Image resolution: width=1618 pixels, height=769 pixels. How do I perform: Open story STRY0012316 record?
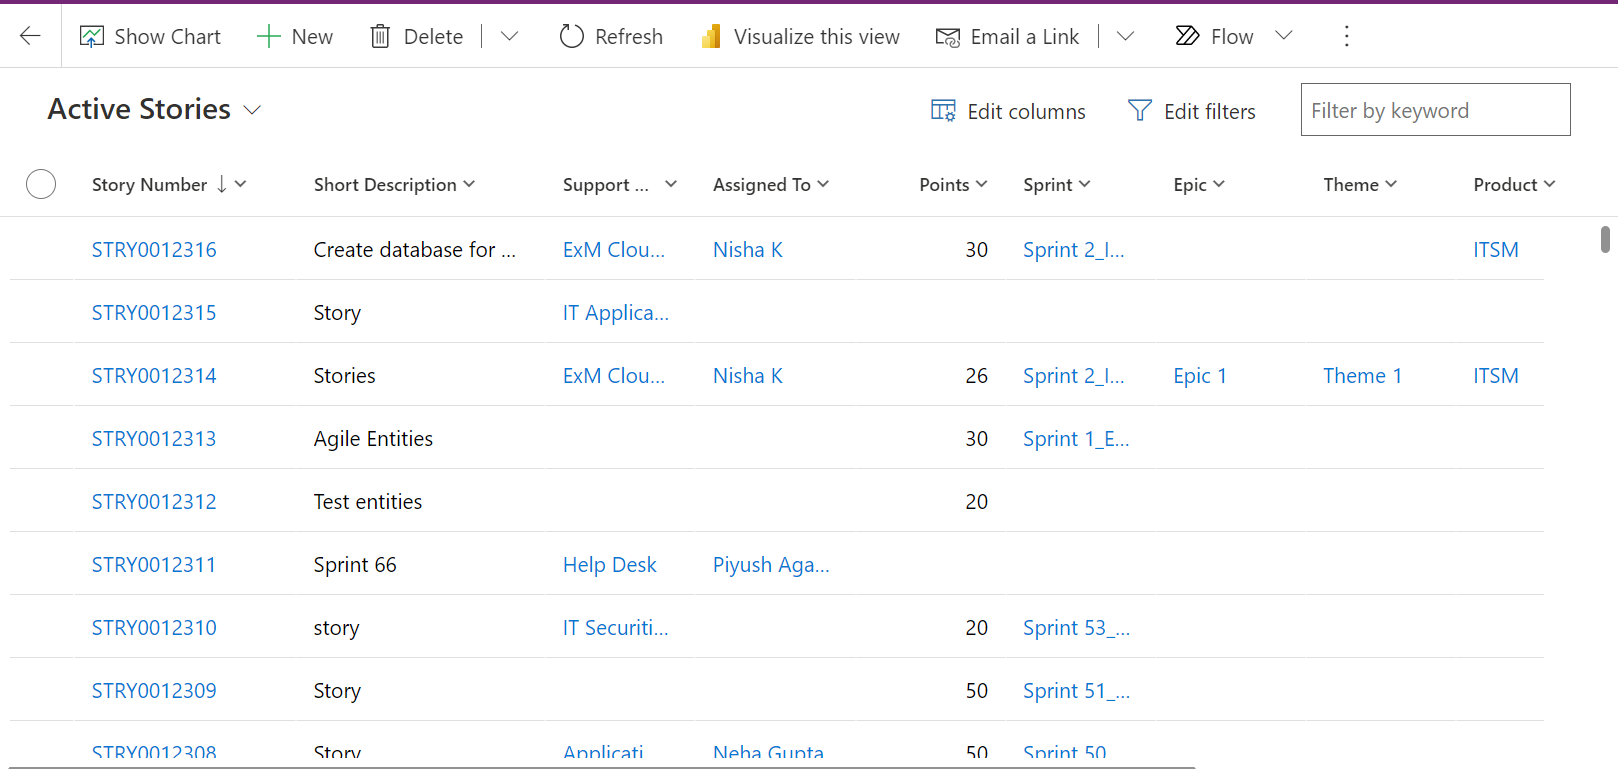pyautogui.click(x=154, y=250)
